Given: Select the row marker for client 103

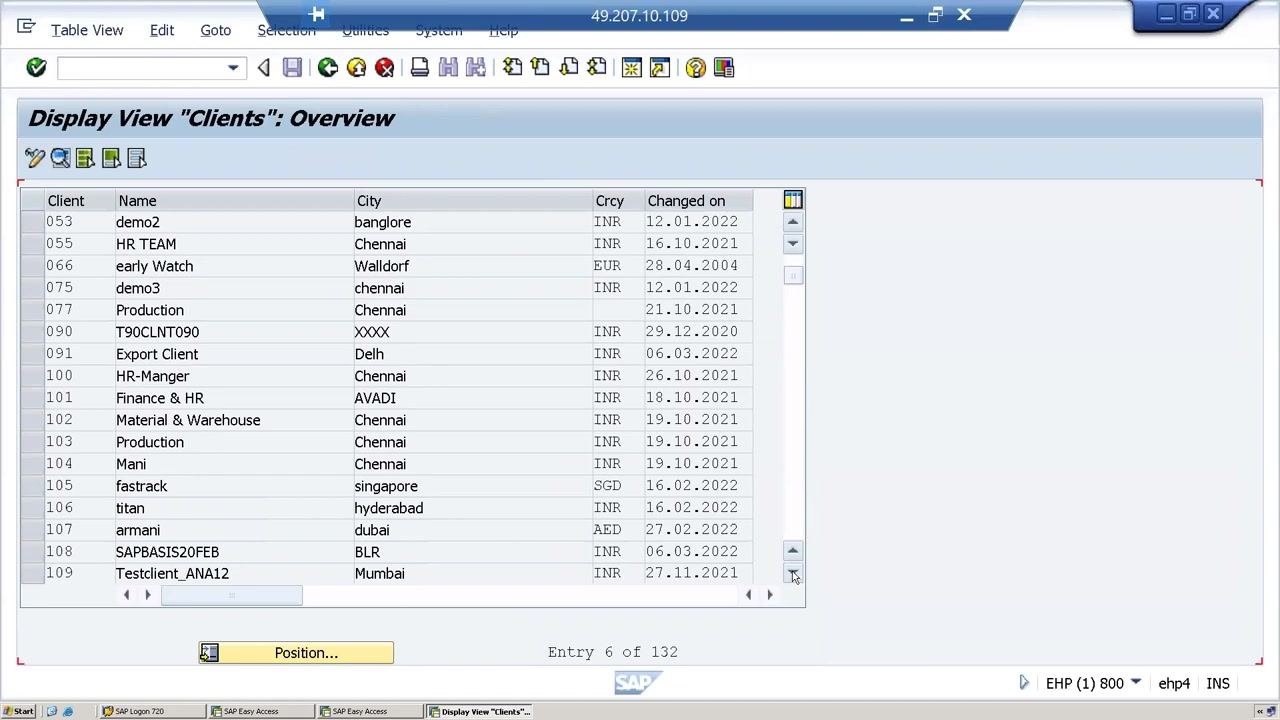Looking at the screenshot, I should 32,442.
